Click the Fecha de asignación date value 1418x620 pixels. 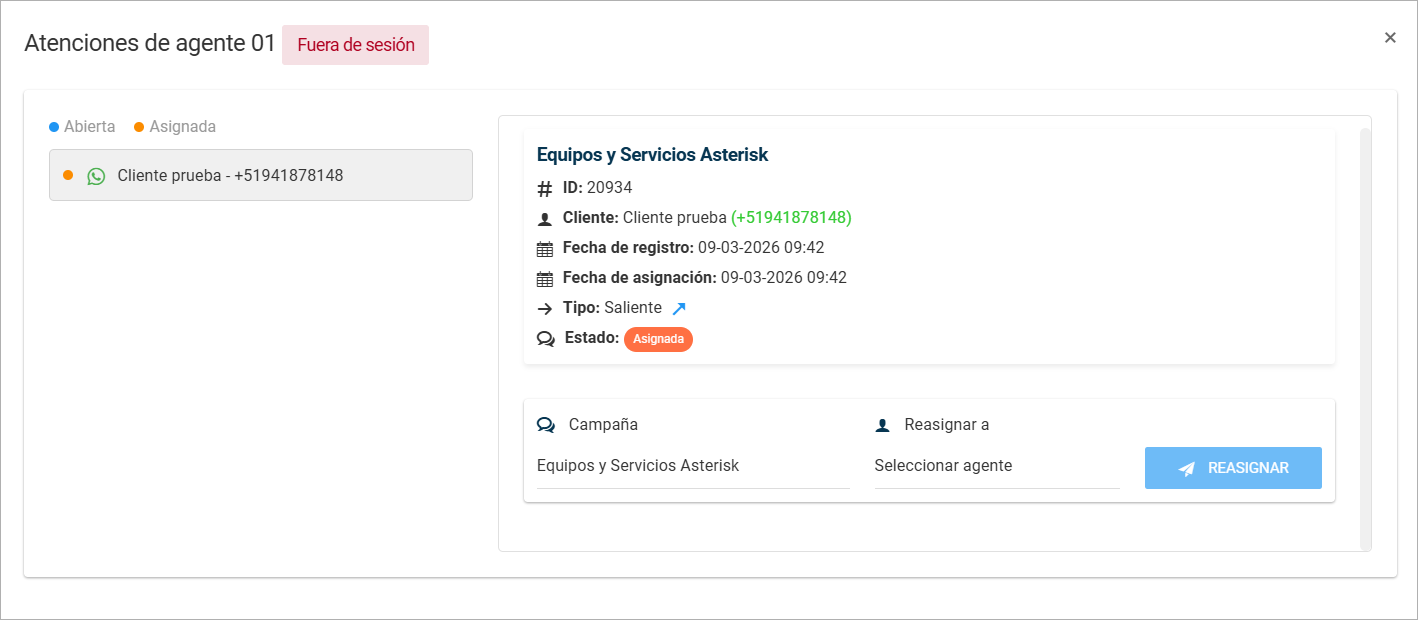coord(784,278)
